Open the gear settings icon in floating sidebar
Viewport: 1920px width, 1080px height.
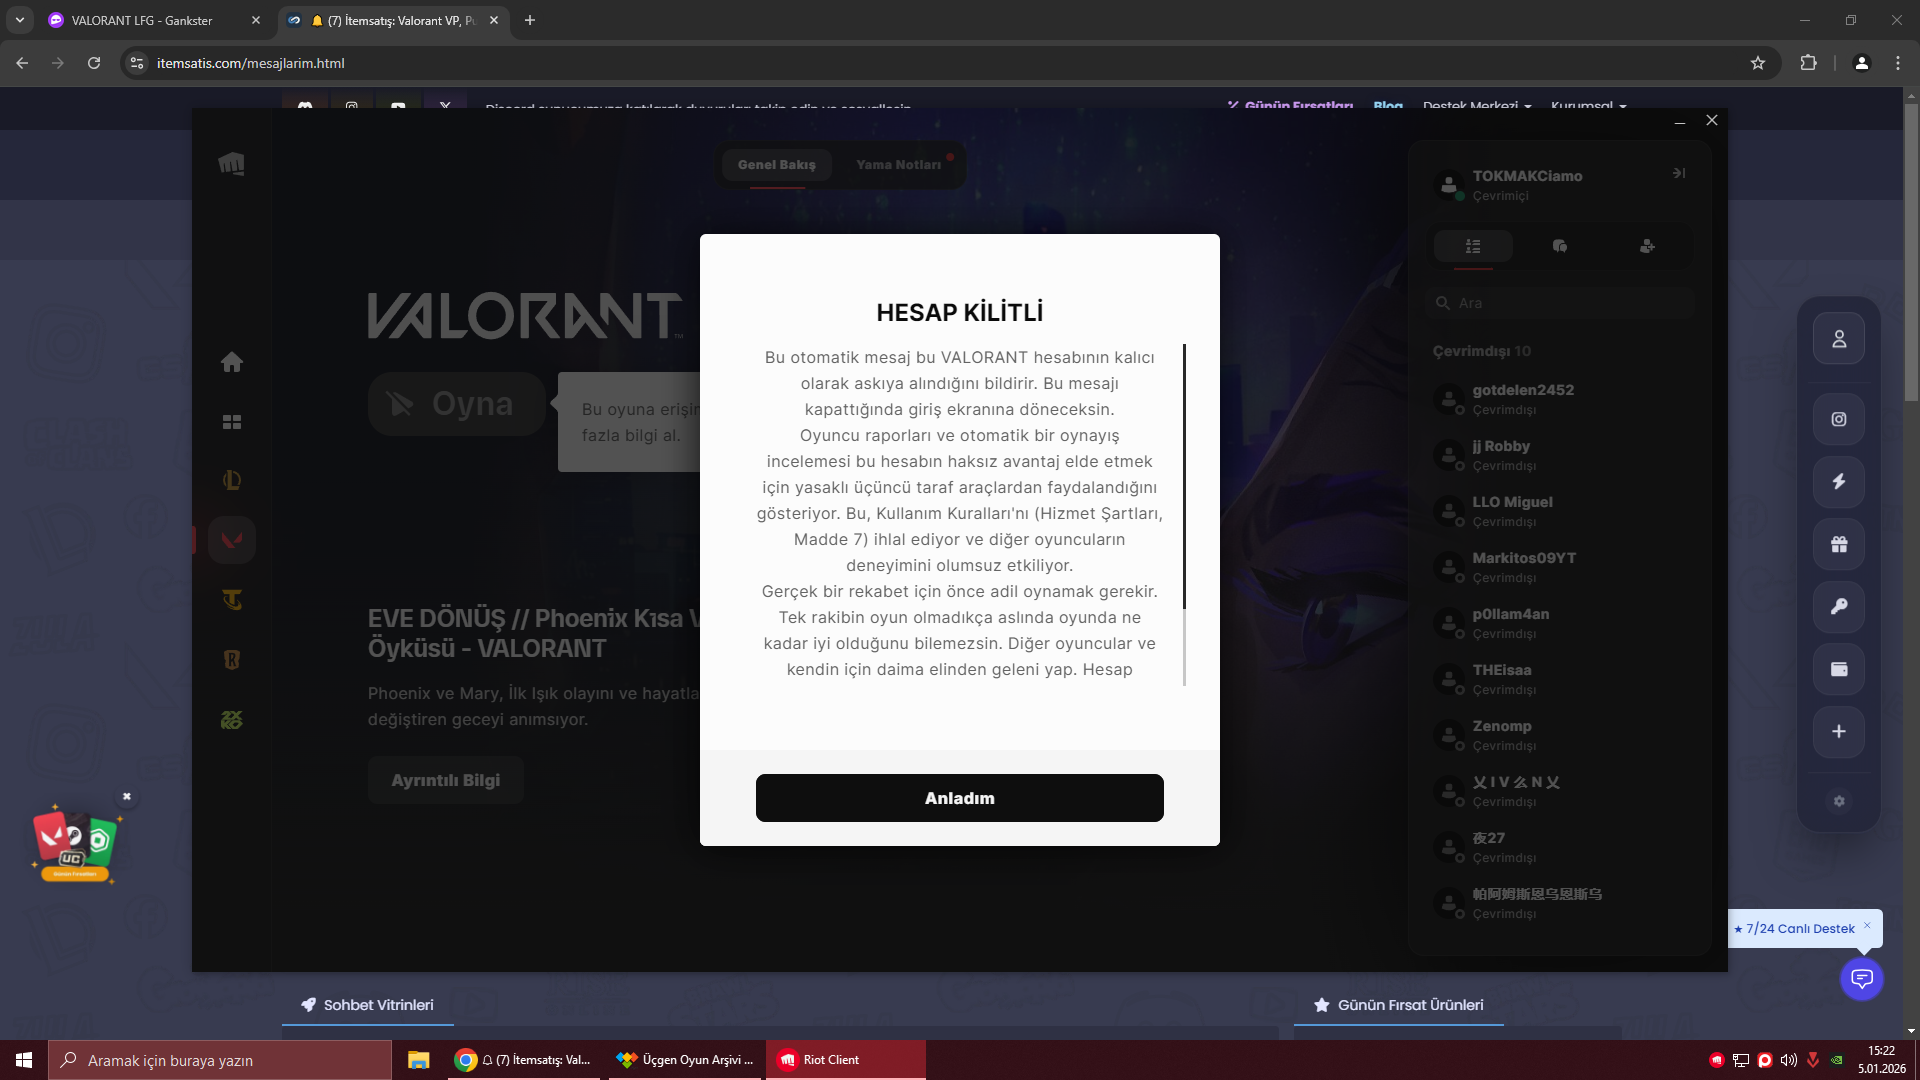click(1839, 801)
